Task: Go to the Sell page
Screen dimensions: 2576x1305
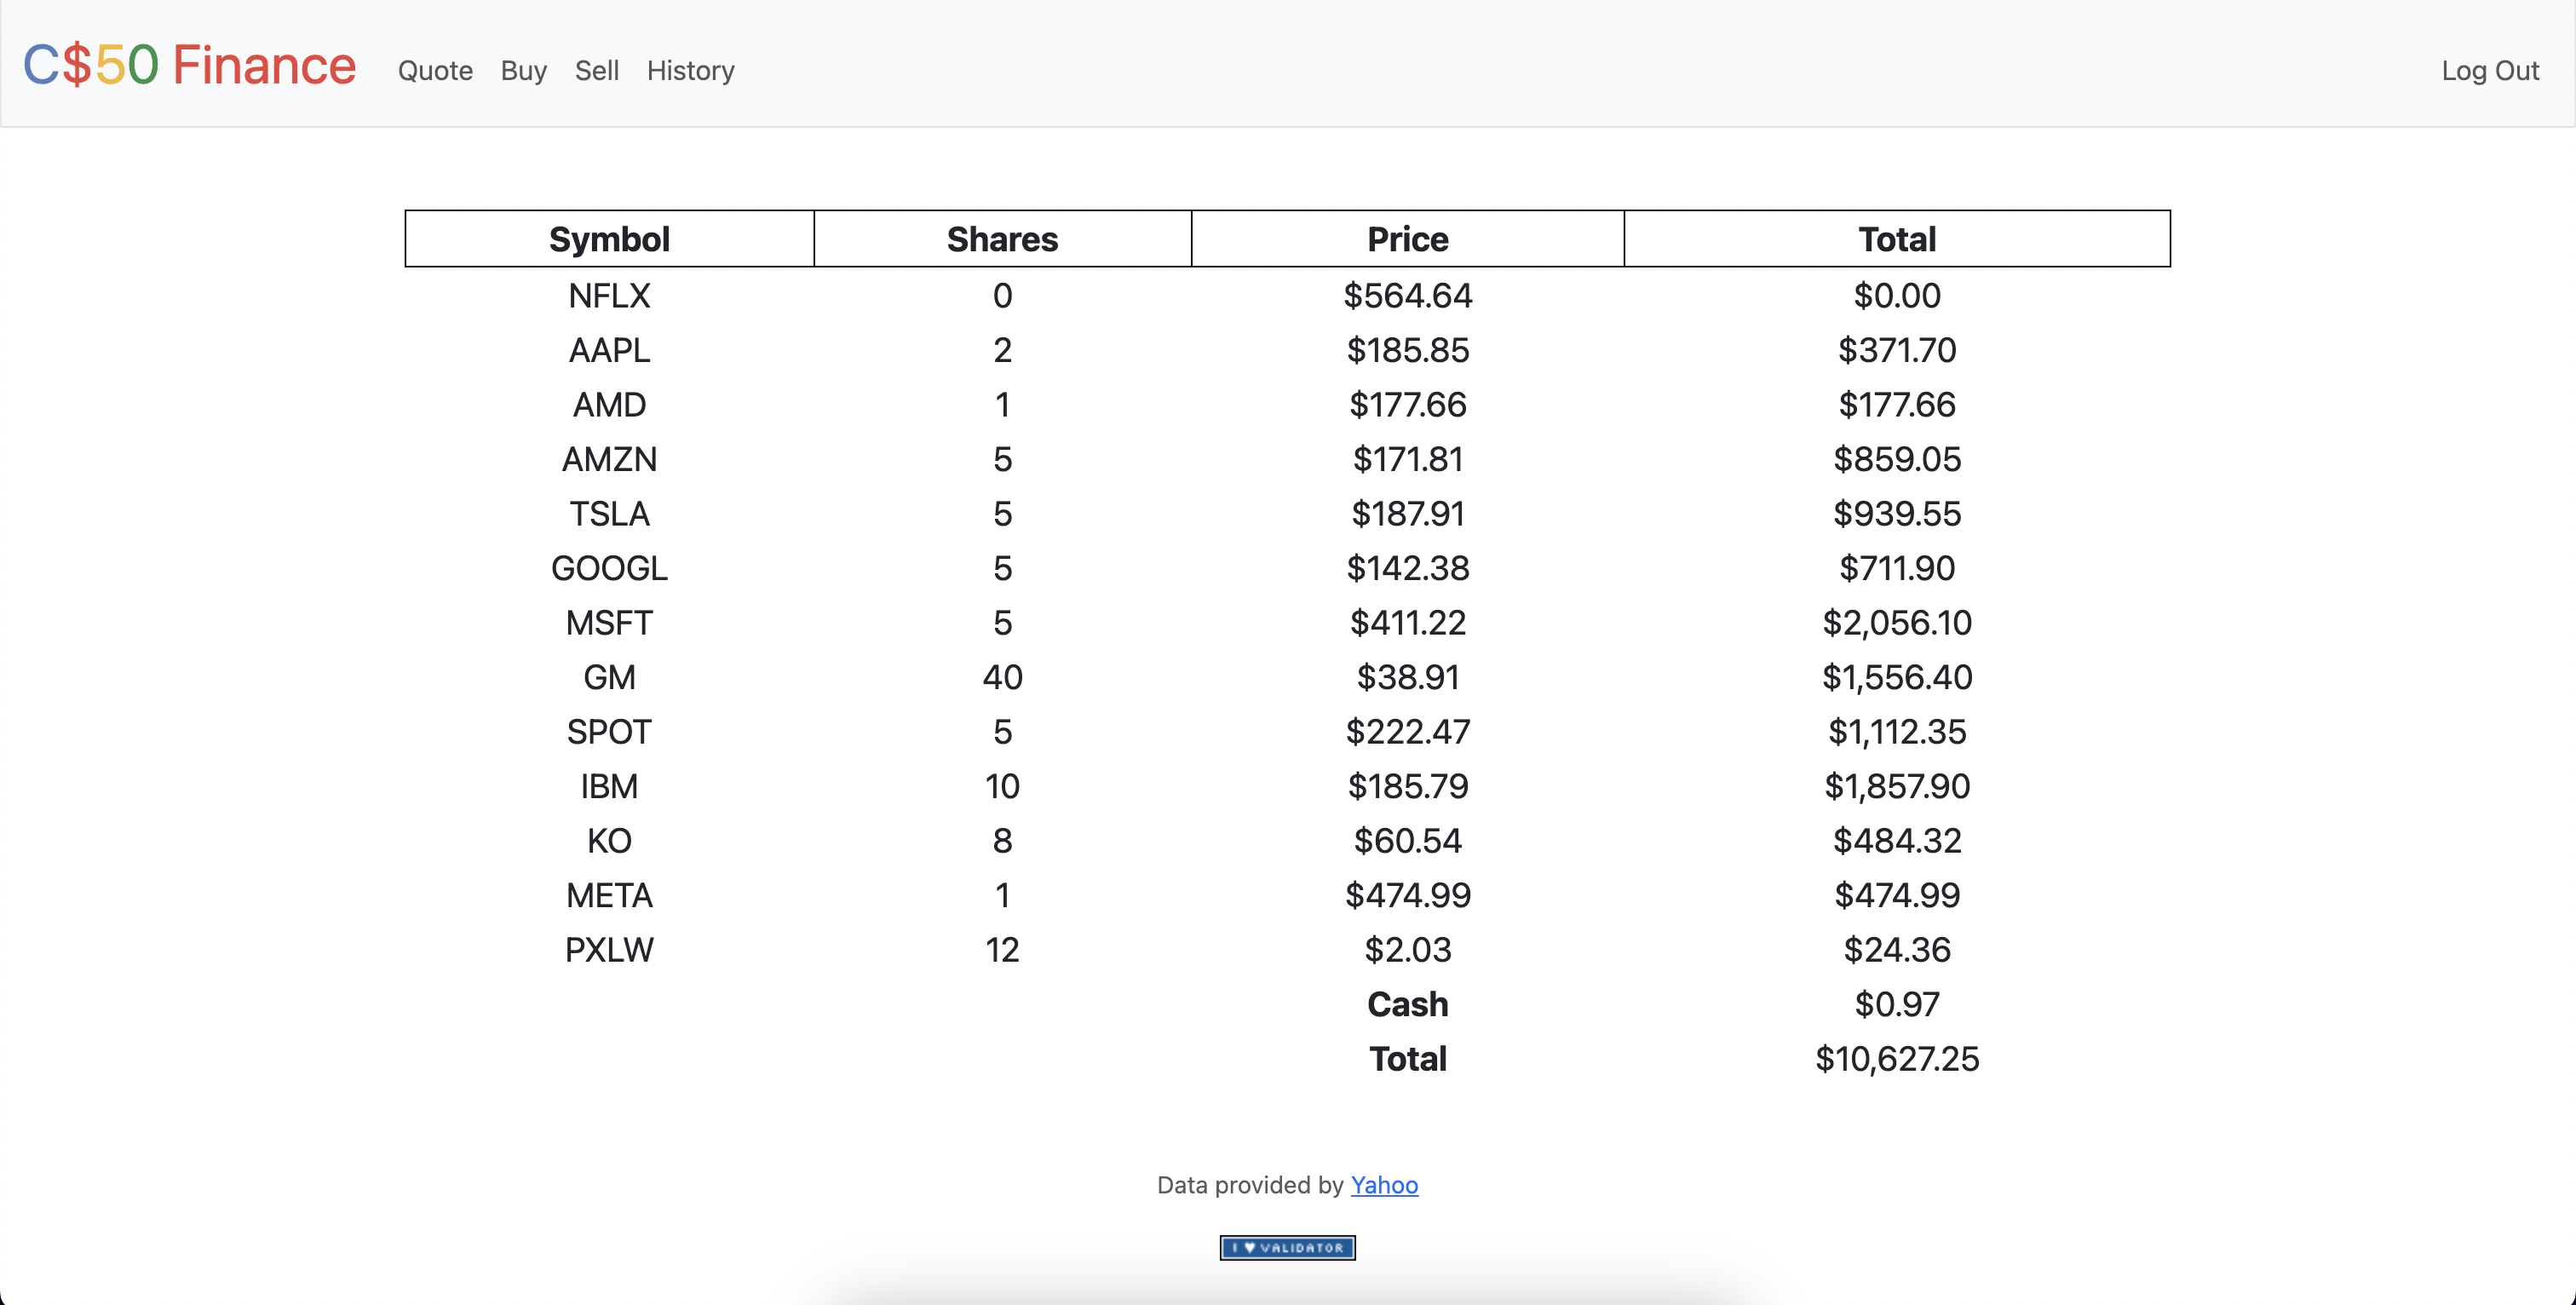Action: click(596, 70)
